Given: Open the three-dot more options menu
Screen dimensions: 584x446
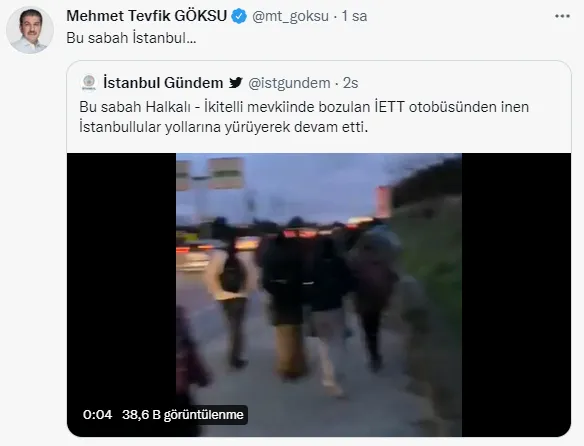Looking at the screenshot, I should 562,16.
